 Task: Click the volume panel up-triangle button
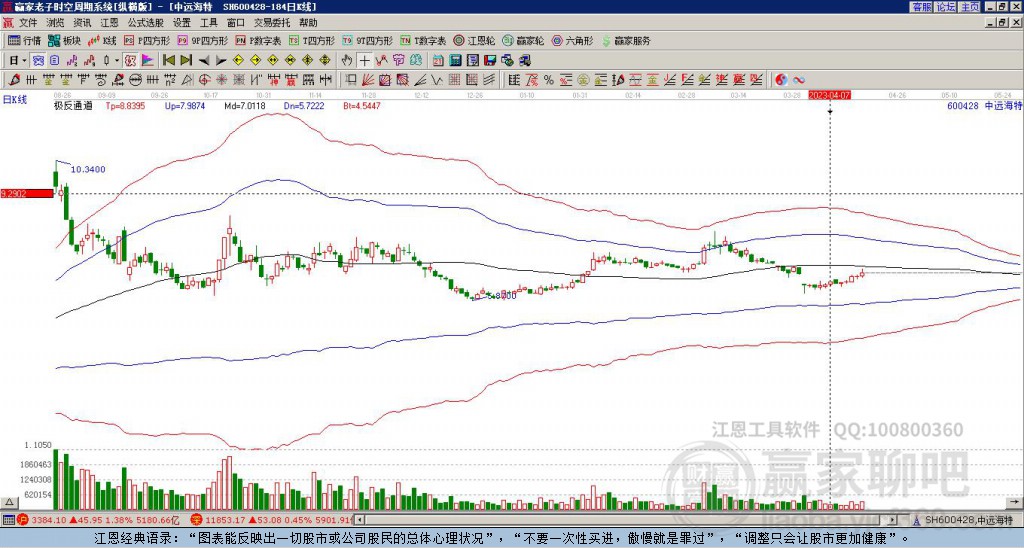9,502
